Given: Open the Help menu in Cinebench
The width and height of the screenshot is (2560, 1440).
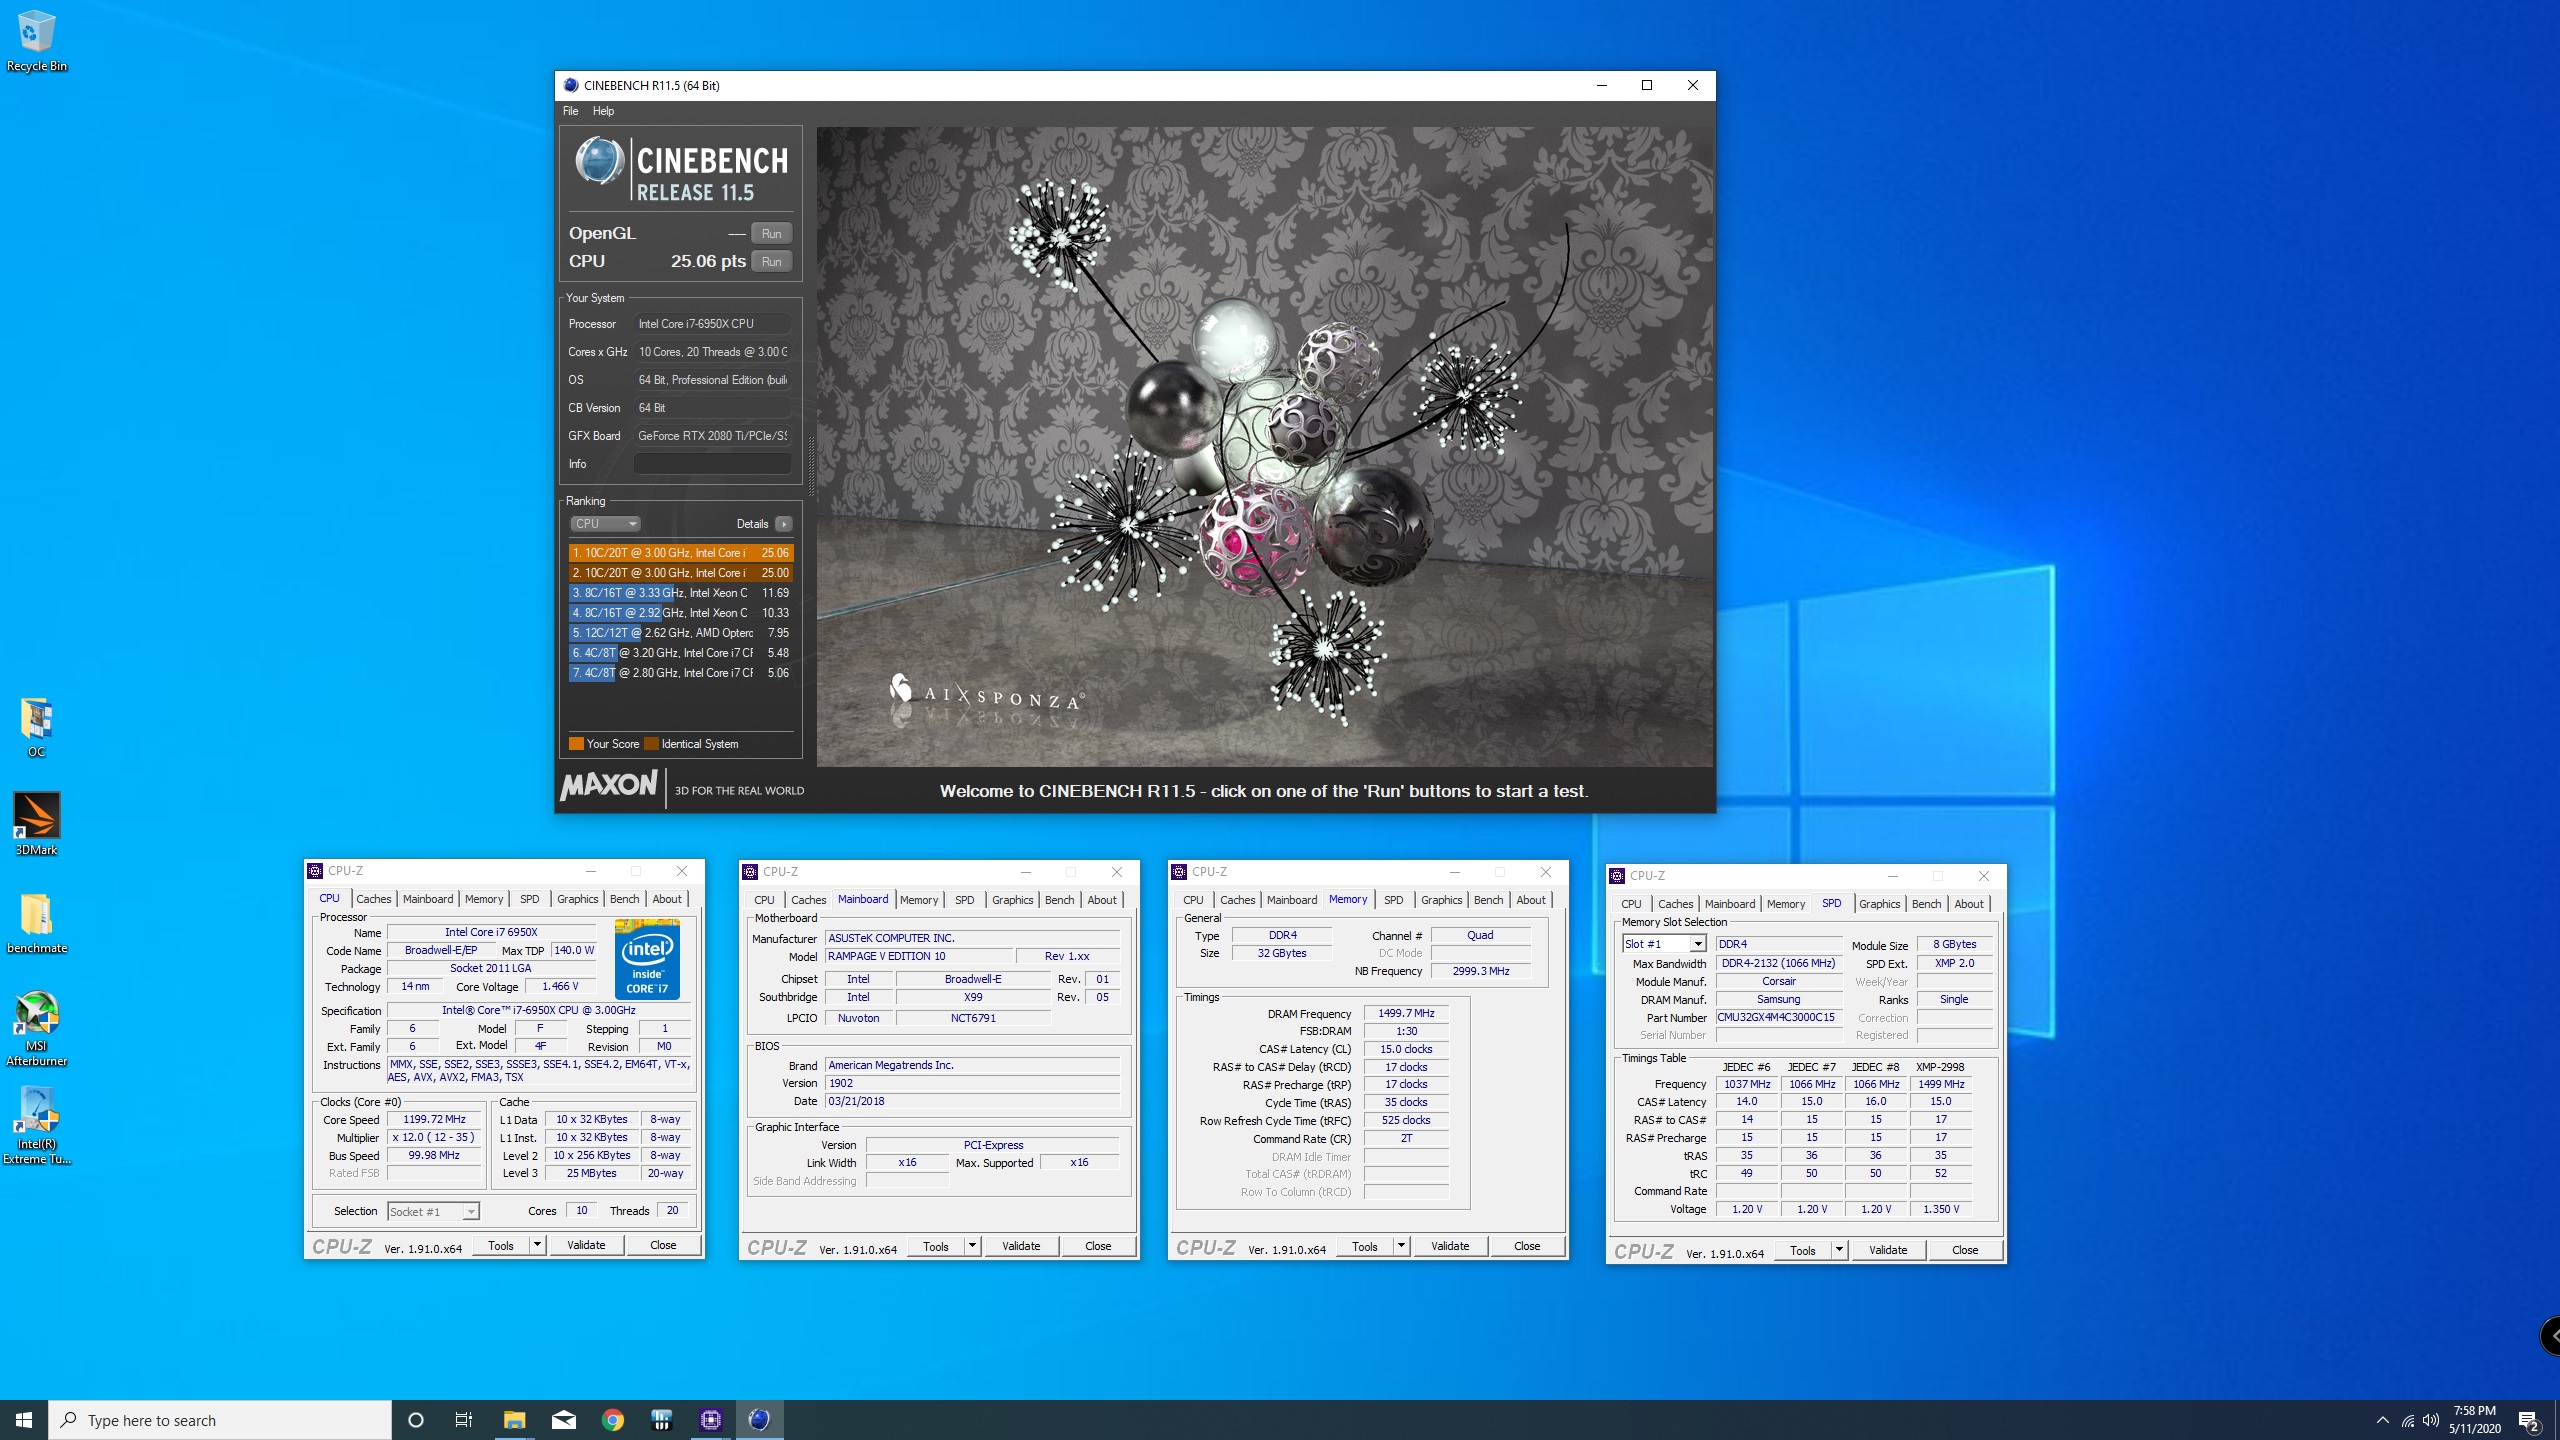Looking at the screenshot, I should coord(603,111).
